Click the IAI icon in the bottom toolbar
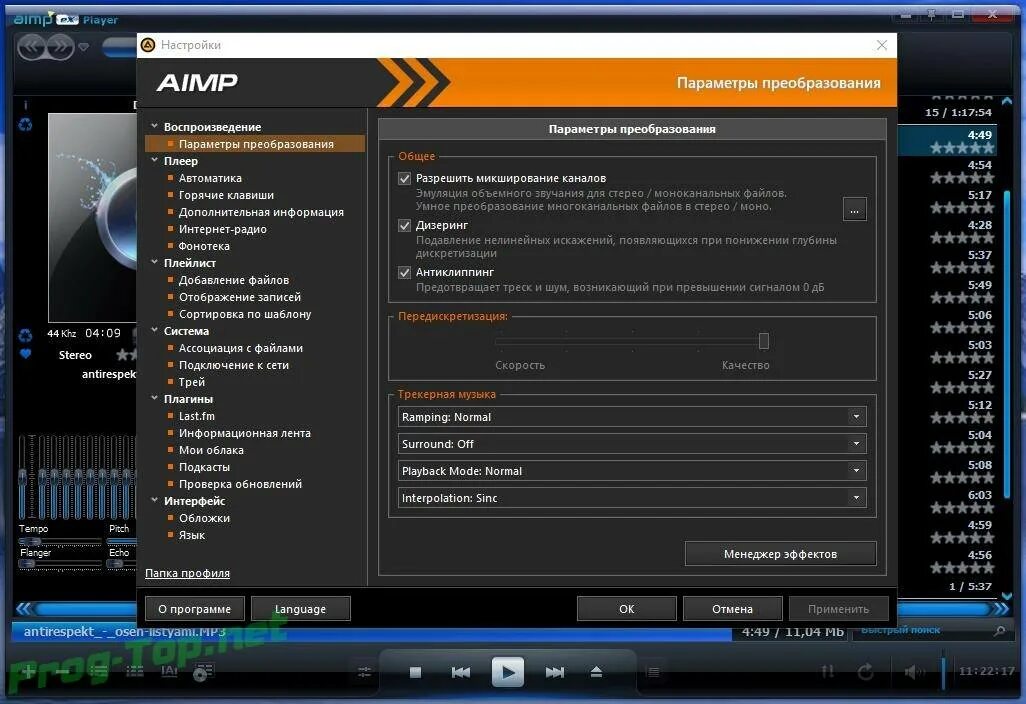The height and width of the screenshot is (704, 1026). pyautogui.click(x=169, y=671)
